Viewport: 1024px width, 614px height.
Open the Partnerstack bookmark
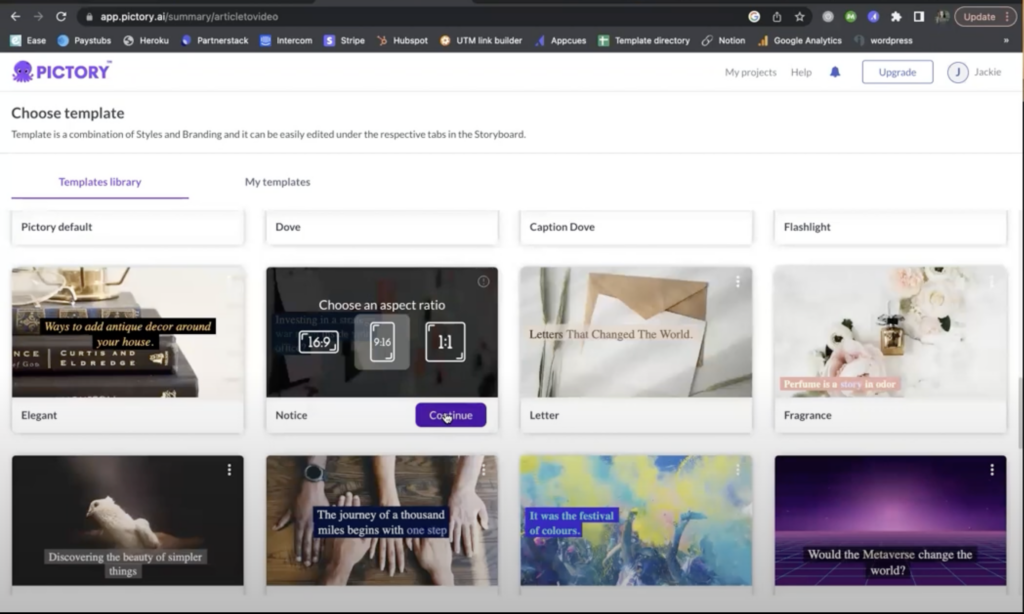click(x=215, y=40)
